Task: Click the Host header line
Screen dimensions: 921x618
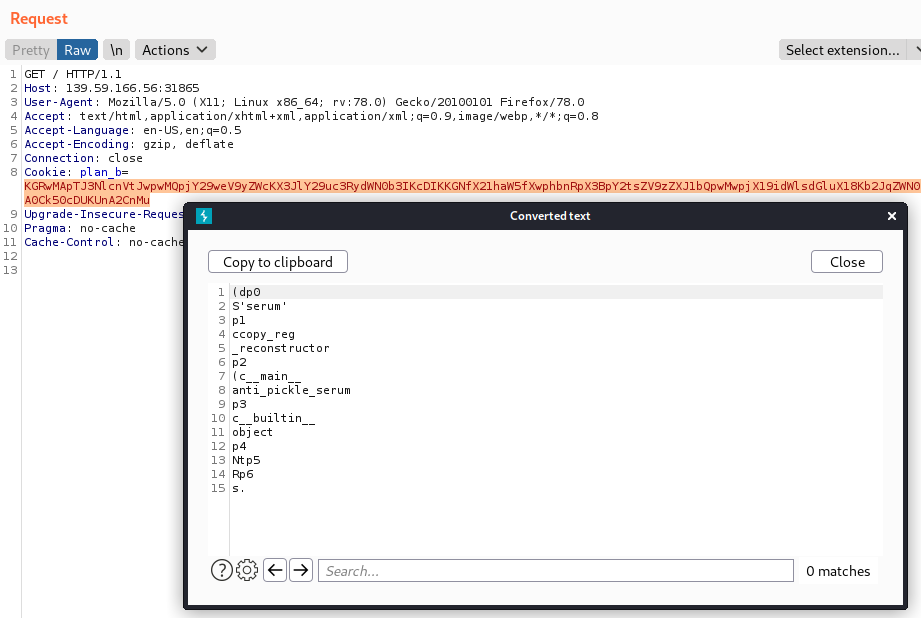Action: (x=111, y=88)
